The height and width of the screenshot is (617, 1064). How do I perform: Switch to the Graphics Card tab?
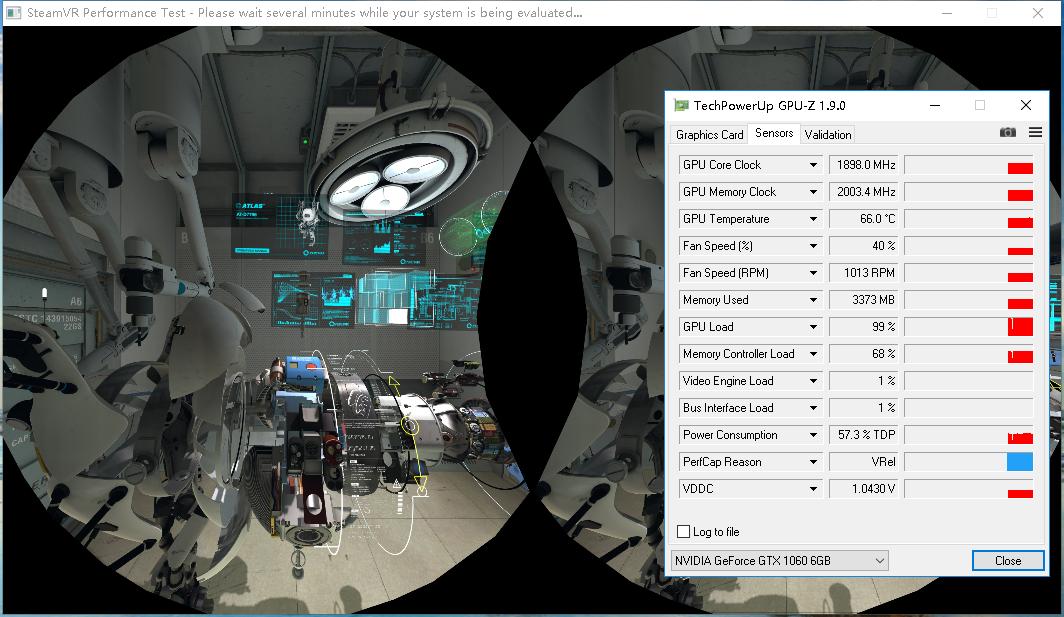(x=709, y=134)
